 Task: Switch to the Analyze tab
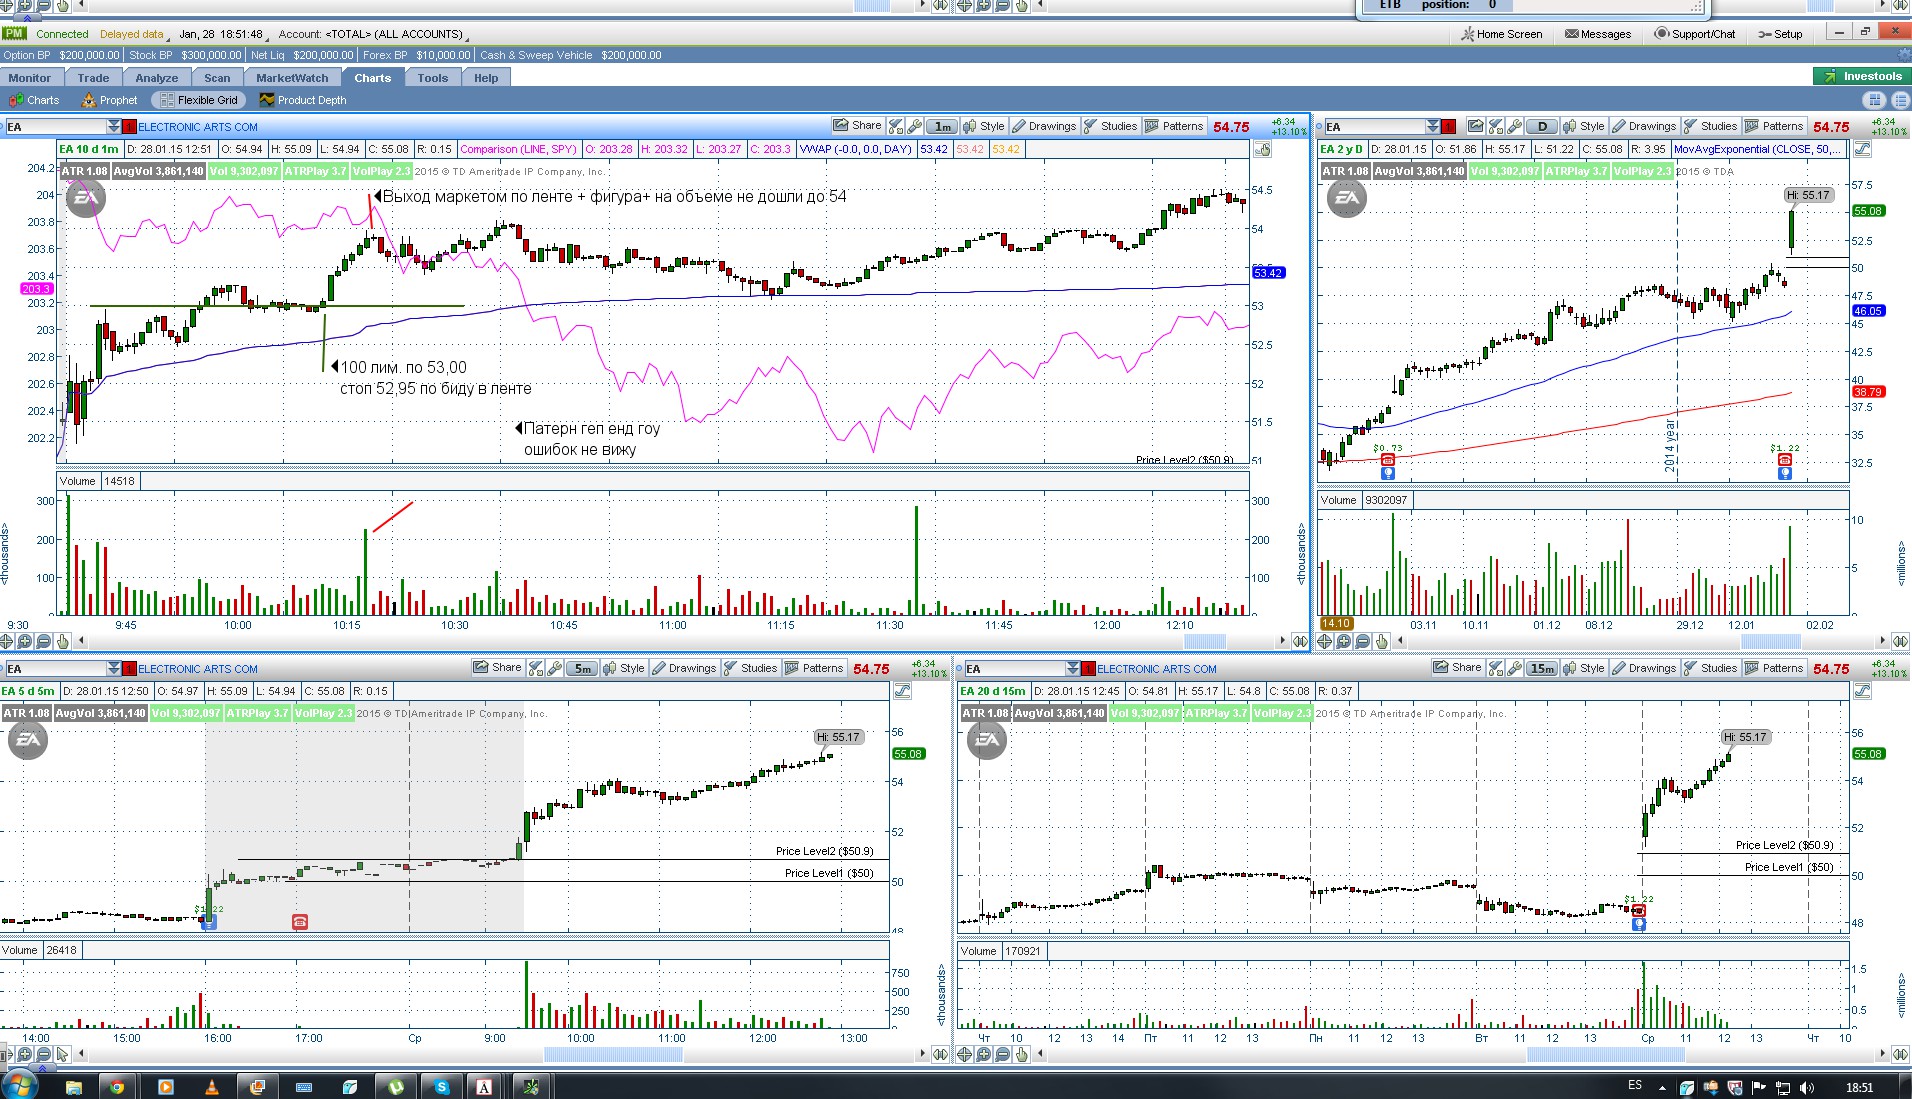[x=157, y=78]
